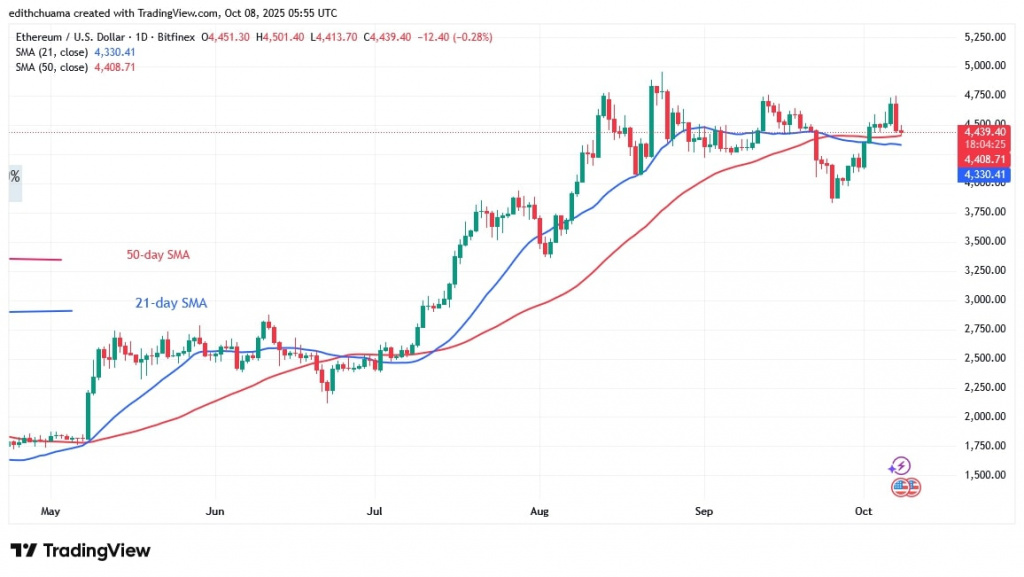
Task: Click the 18:04:25 bar countdown timer
Action: tap(984, 143)
